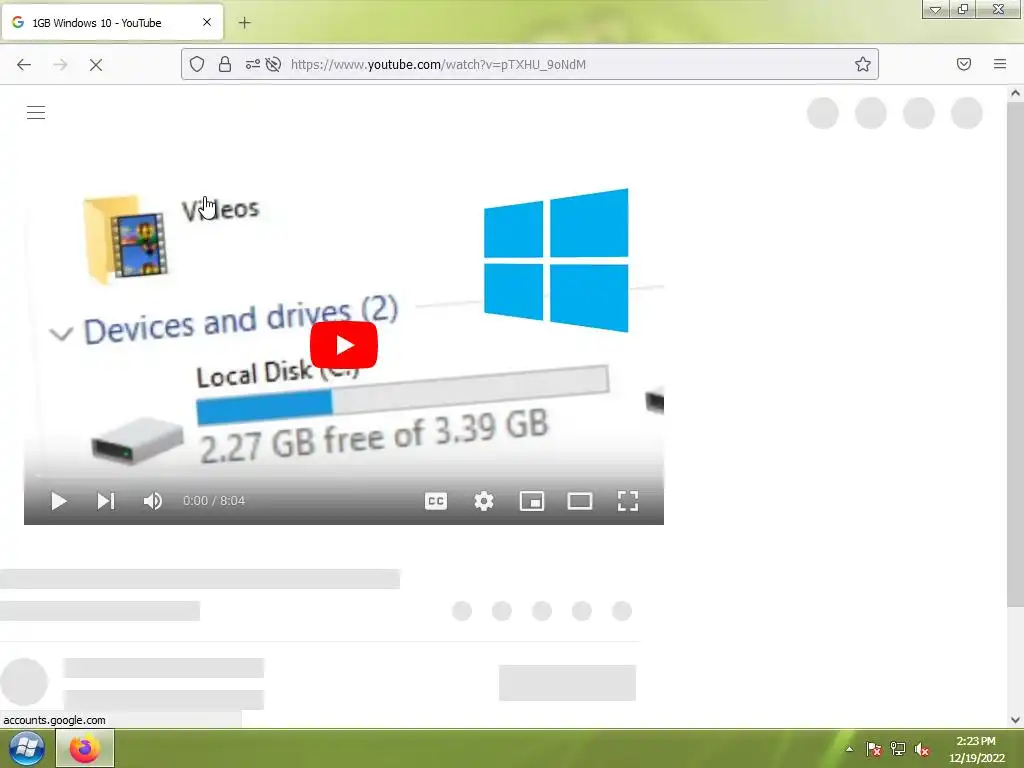Open network status tray icon
The width and height of the screenshot is (1024, 768).
tap(898, 749)
